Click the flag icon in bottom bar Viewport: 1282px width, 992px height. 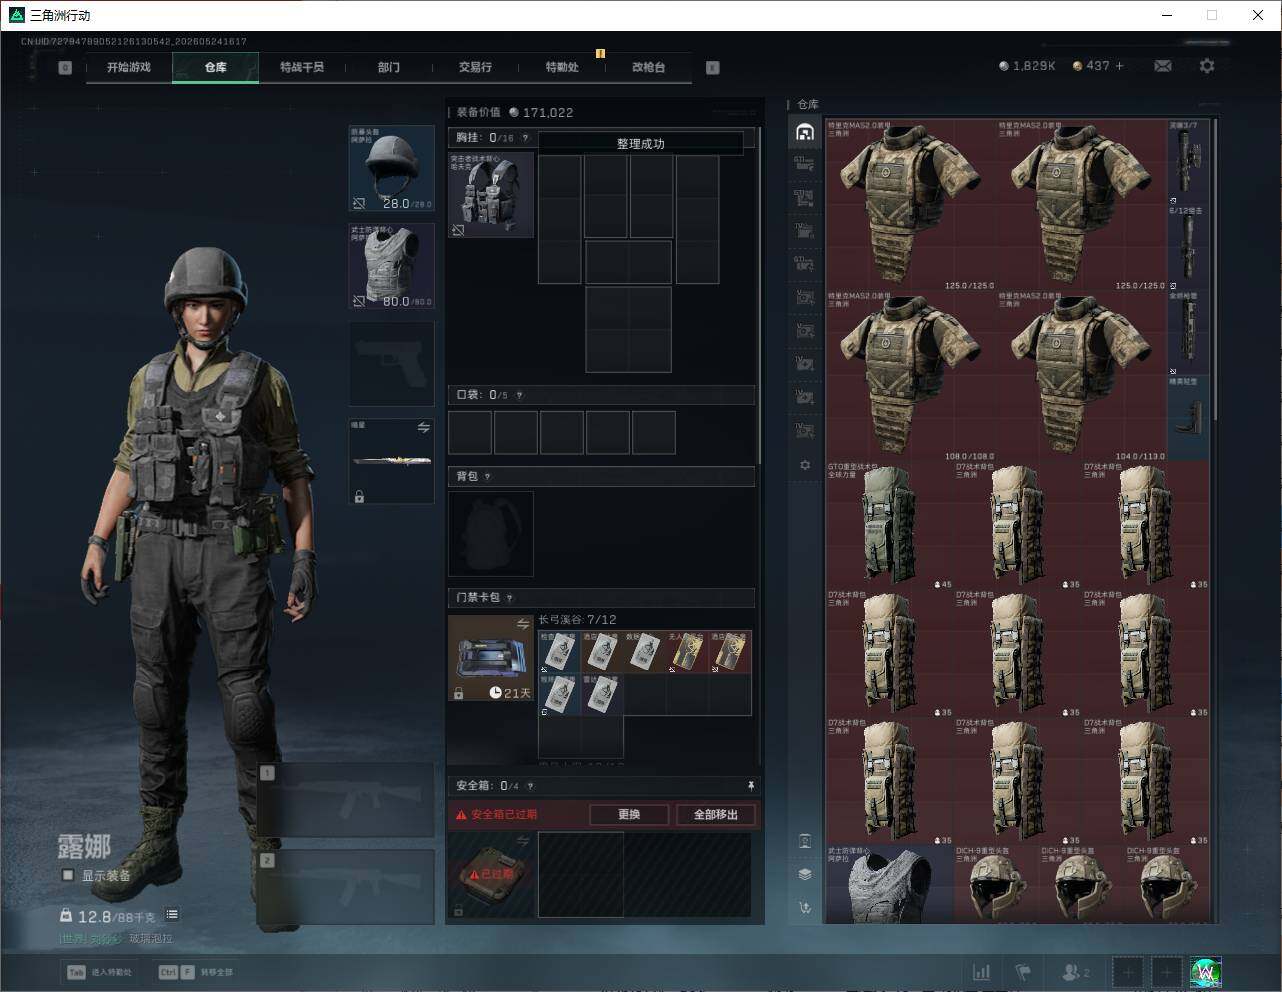coord(1023,972)
